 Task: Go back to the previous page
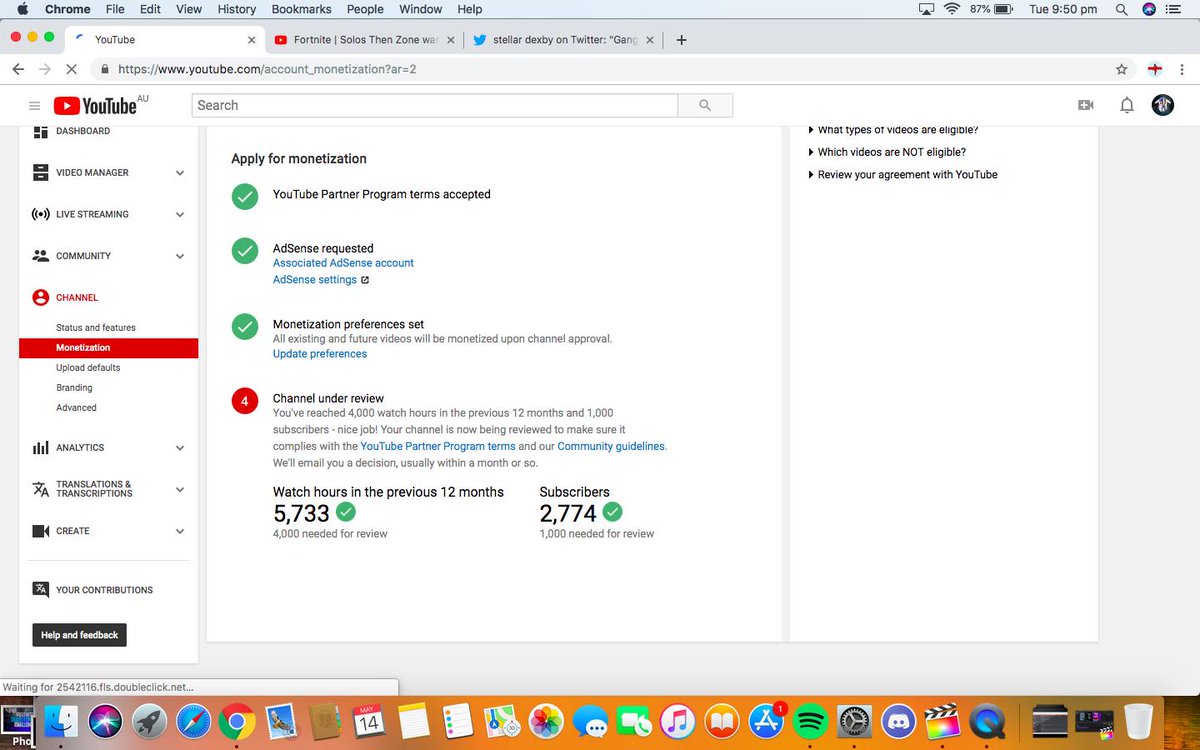click(x=18, y=70)
